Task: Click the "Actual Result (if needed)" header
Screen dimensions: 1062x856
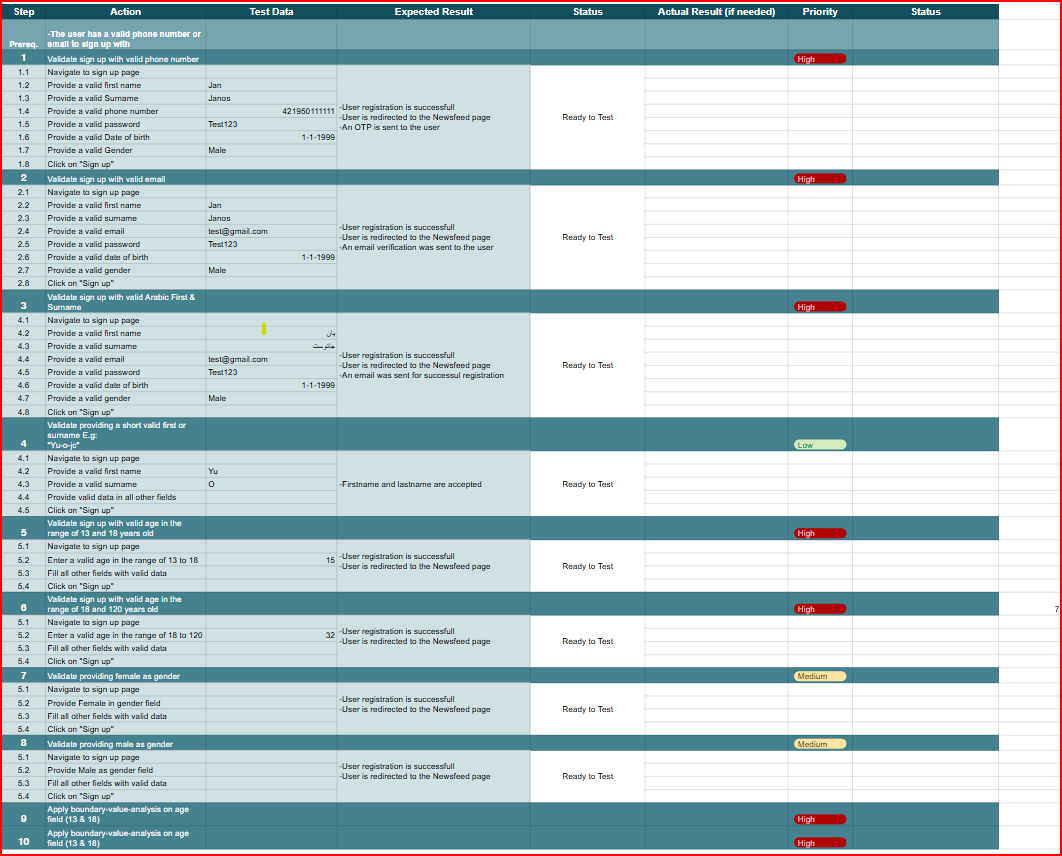Action: [x=716, y=12]
